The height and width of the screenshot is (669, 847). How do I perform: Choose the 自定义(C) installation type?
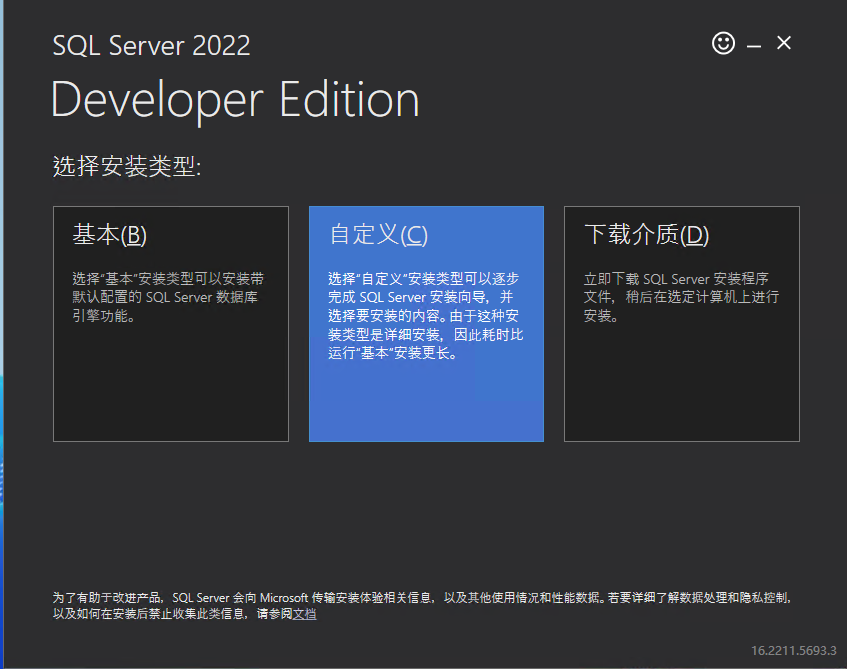(x=426, y=324)
